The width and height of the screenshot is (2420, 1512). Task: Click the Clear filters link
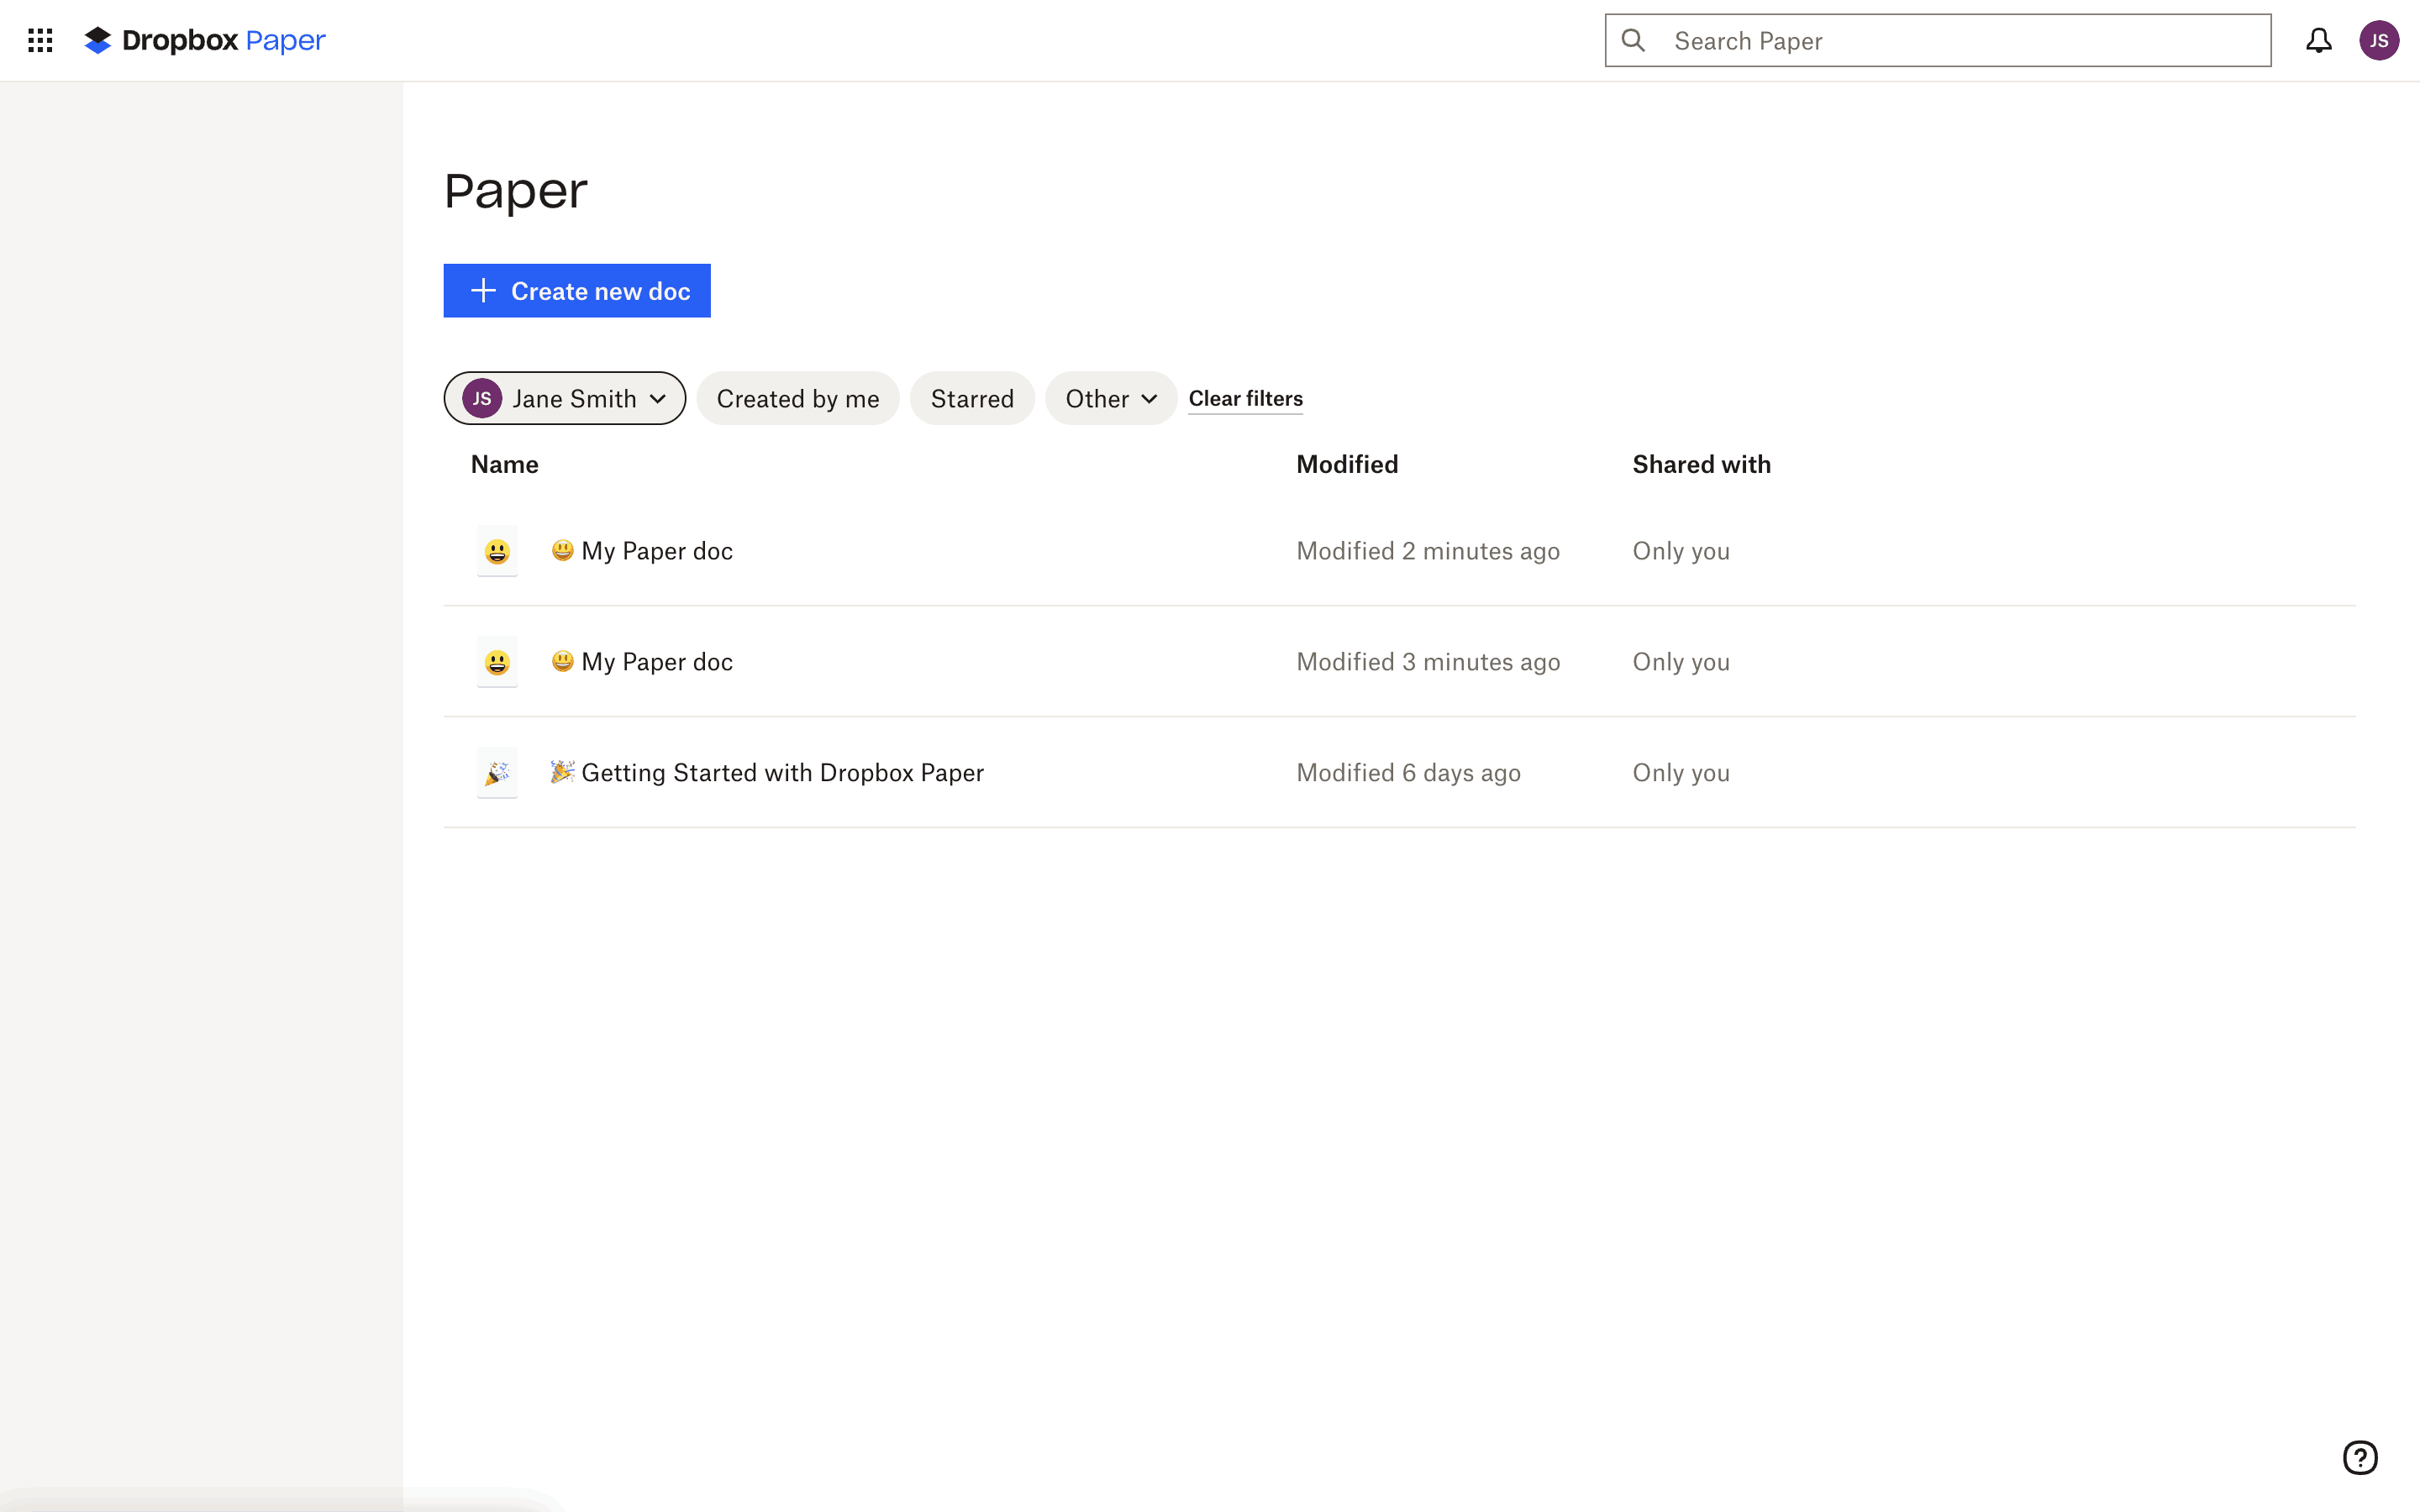[x=1245, y=398]
